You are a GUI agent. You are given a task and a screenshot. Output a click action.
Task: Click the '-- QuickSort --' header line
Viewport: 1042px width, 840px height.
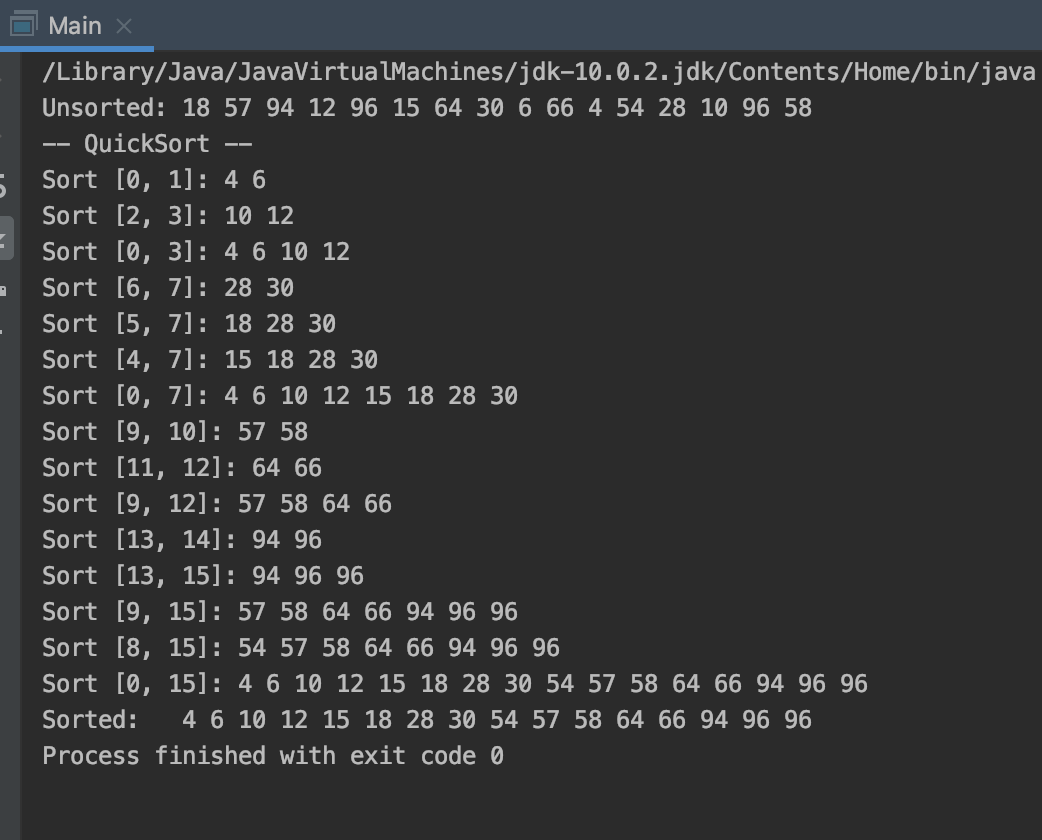(147, 144)
